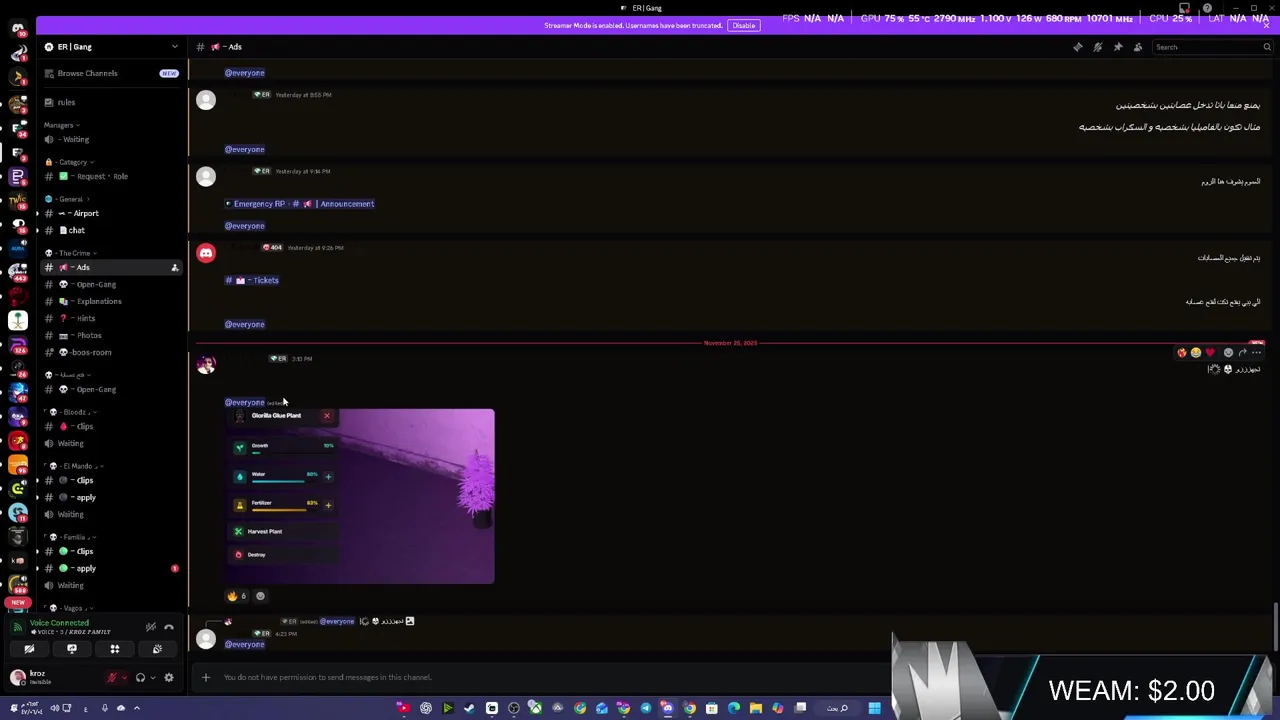This screenshot has height=720, width=1280.
Task: Open the Gorilla Glue Plant image attachment
Action: pyautogui.click(x=359, y=496)
